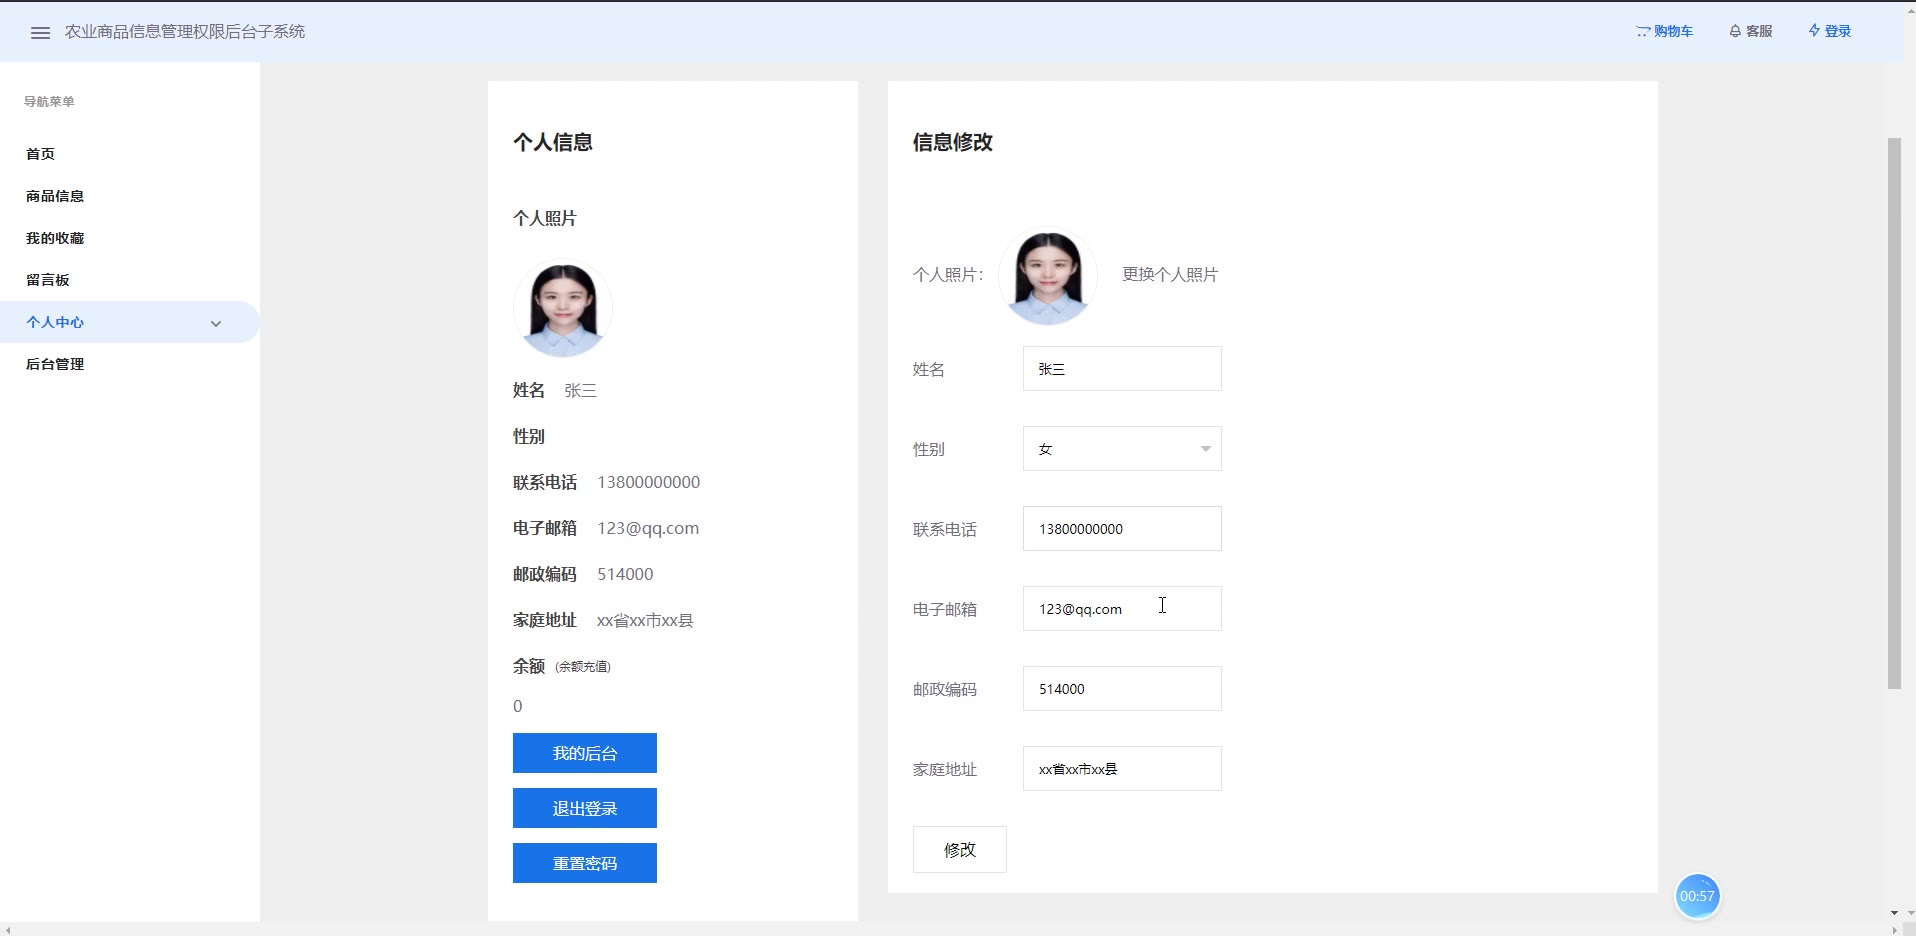Click the 我的后台 button
The width and height of the screenshot is (1916, 936).
[x=585, y=753]
